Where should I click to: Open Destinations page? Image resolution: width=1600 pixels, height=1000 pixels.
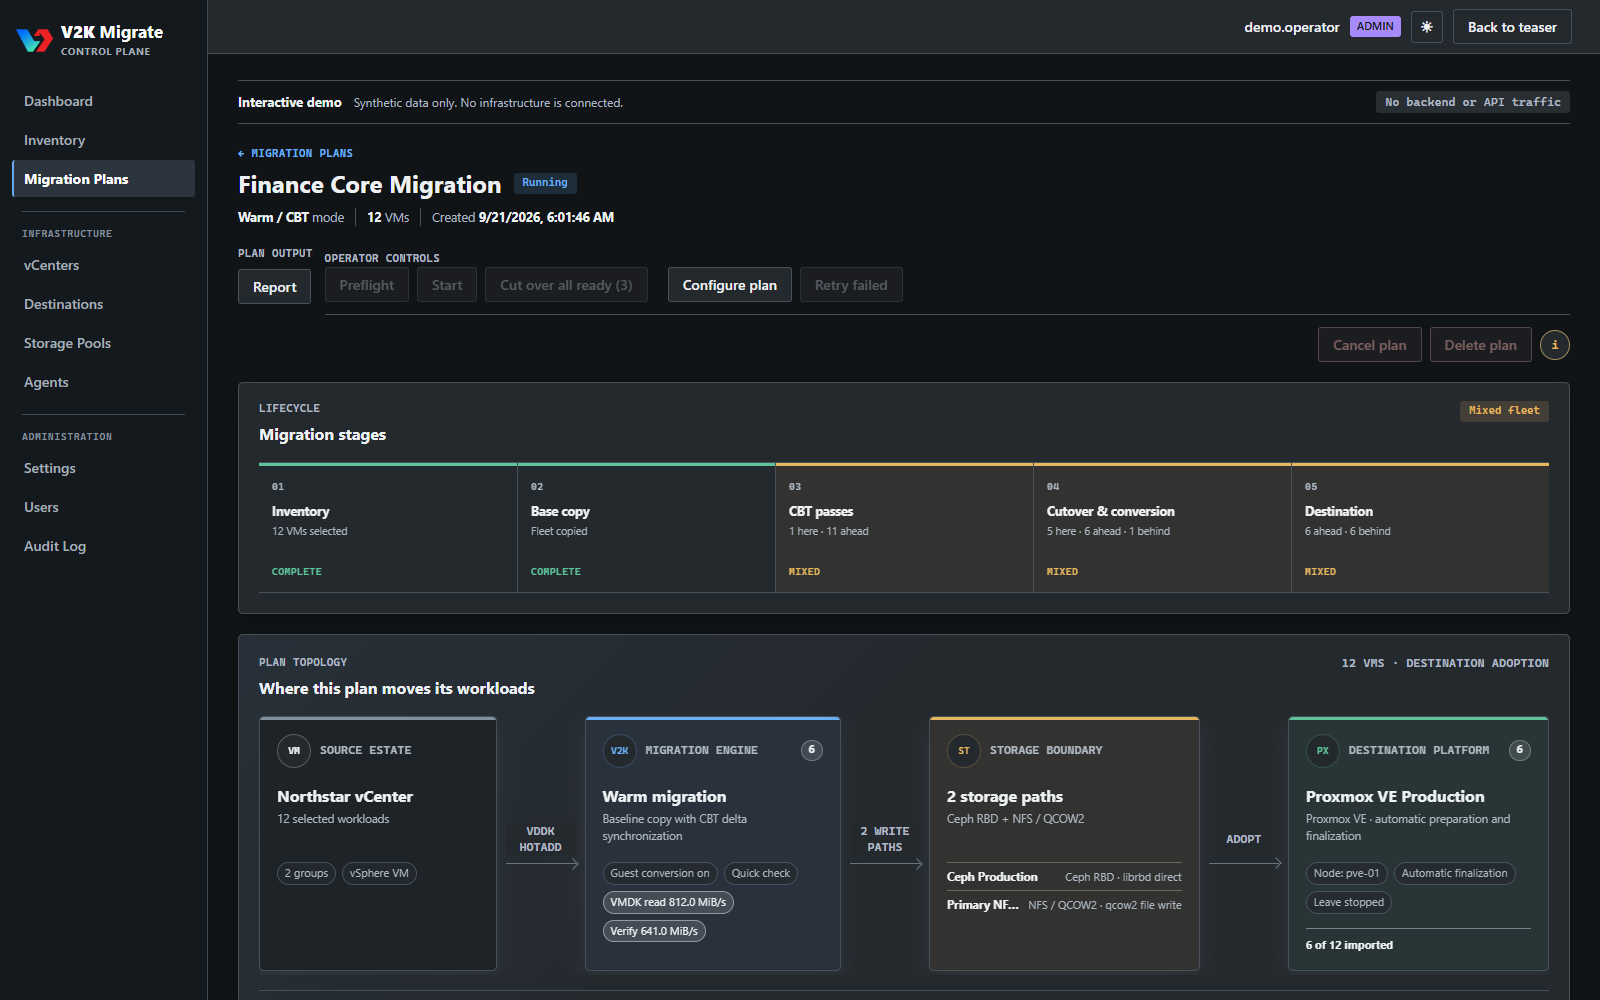point(102,304)
